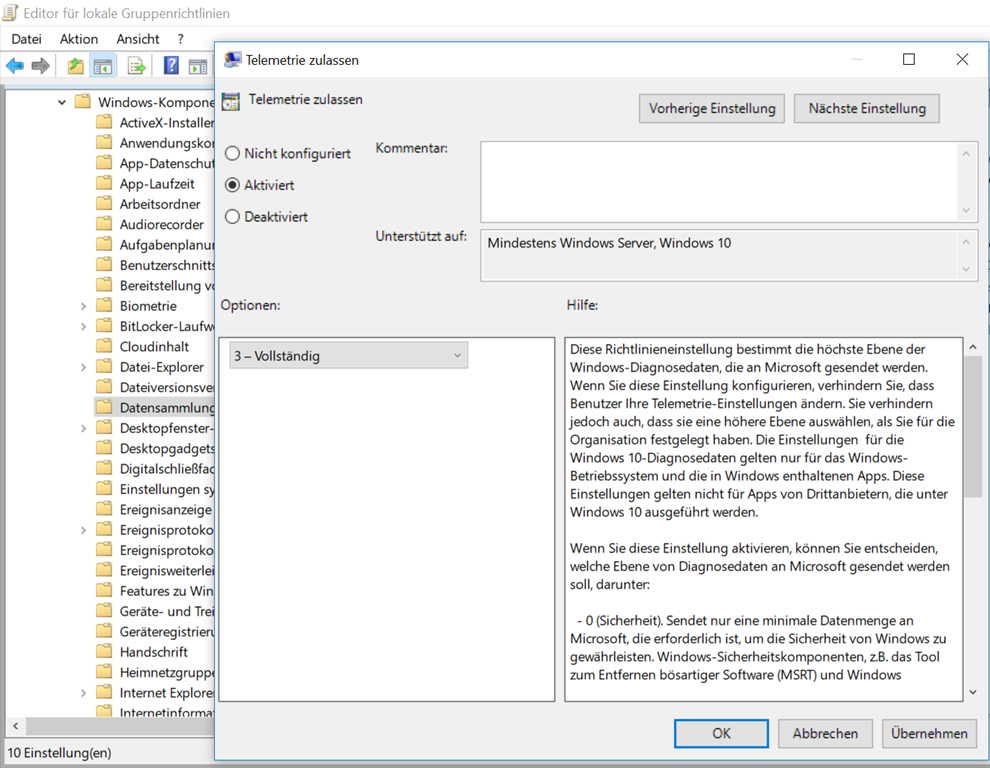Click the tree pane scroll-left arrow
Image resolution: width=990 pixels, height=768 pixels.
(x=15, y=726)
